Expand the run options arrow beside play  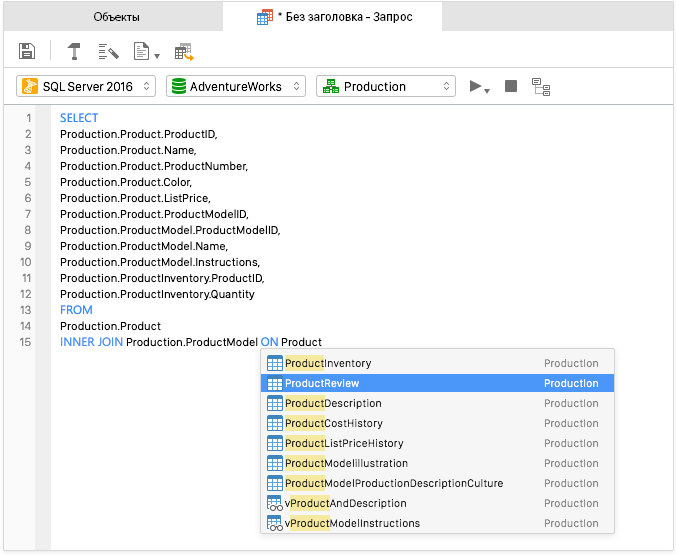tap(487, 91)
